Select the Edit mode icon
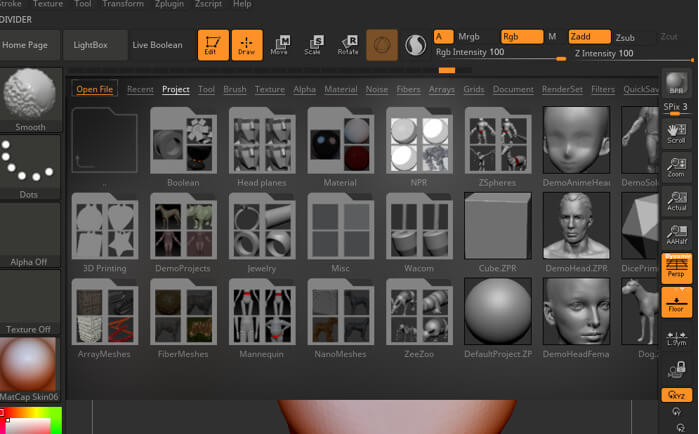This screenshot has width=699, height=434. pyautogui.click(x=212, y=45)
